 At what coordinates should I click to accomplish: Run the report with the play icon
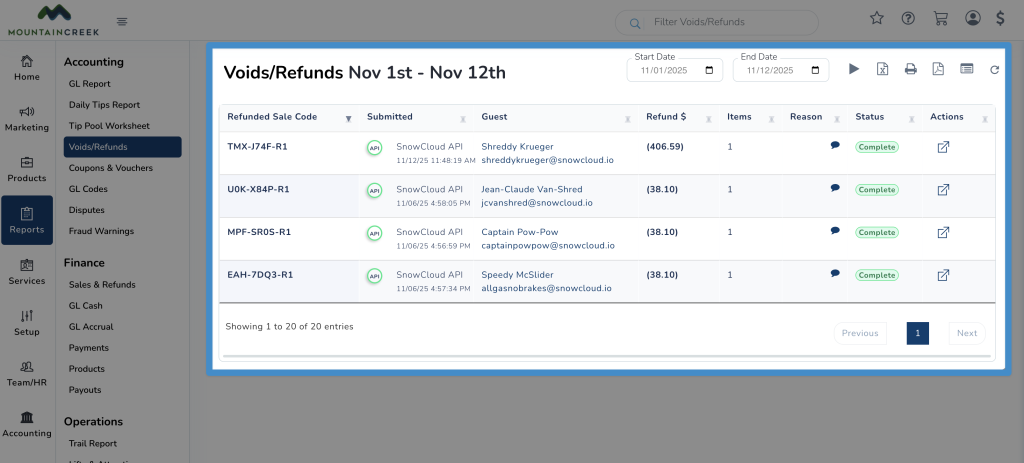point(854,69)
